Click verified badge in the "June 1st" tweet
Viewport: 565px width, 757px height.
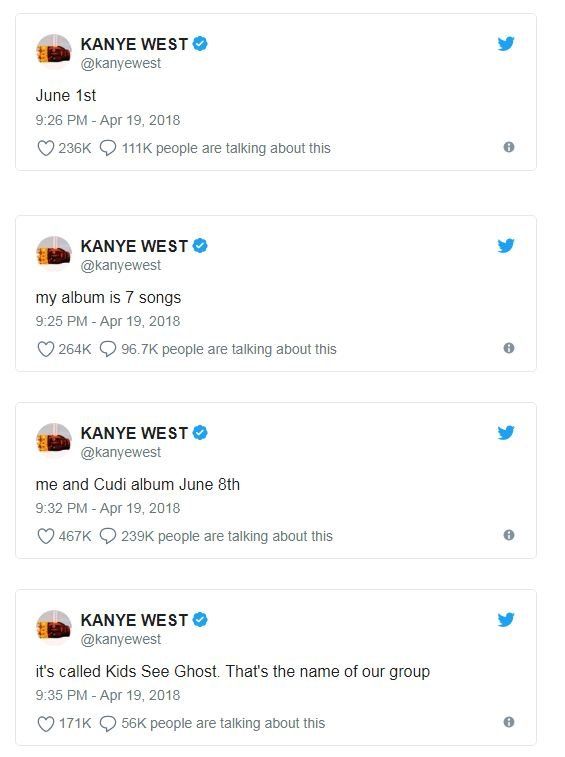click(x=200, y=43)
